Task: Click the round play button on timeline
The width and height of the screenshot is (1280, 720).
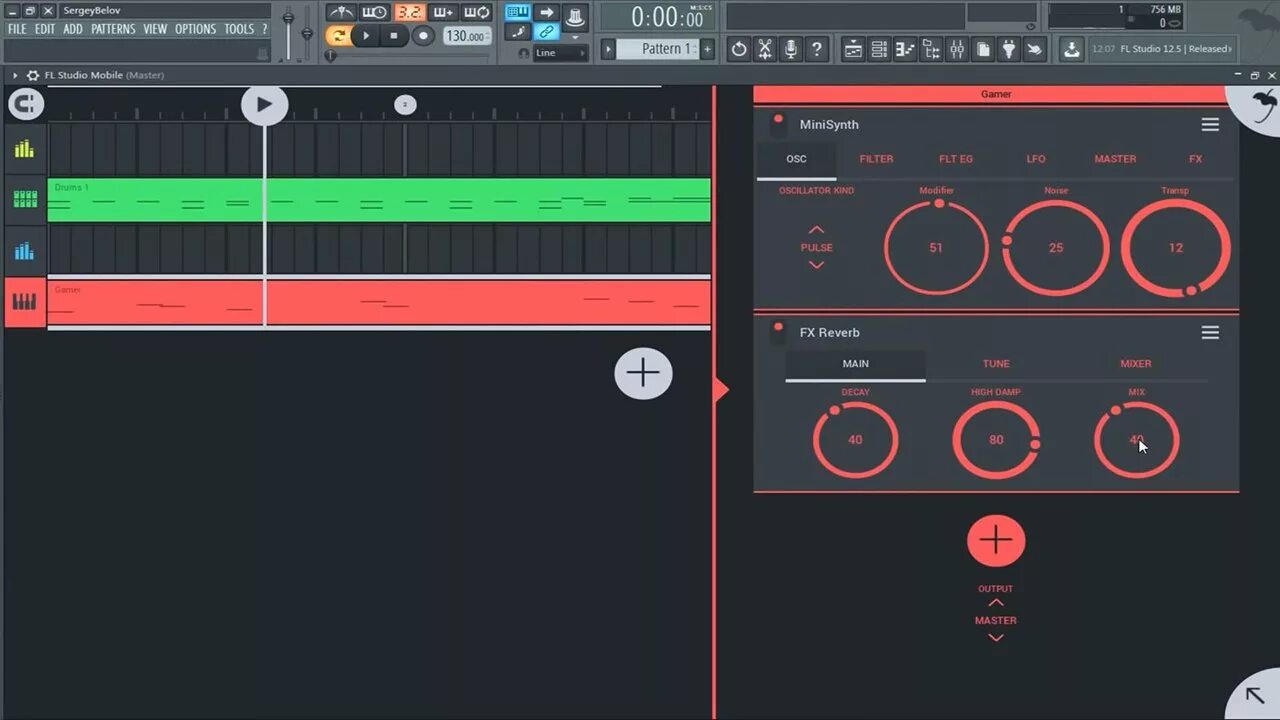Action: [x=264, y=104]
